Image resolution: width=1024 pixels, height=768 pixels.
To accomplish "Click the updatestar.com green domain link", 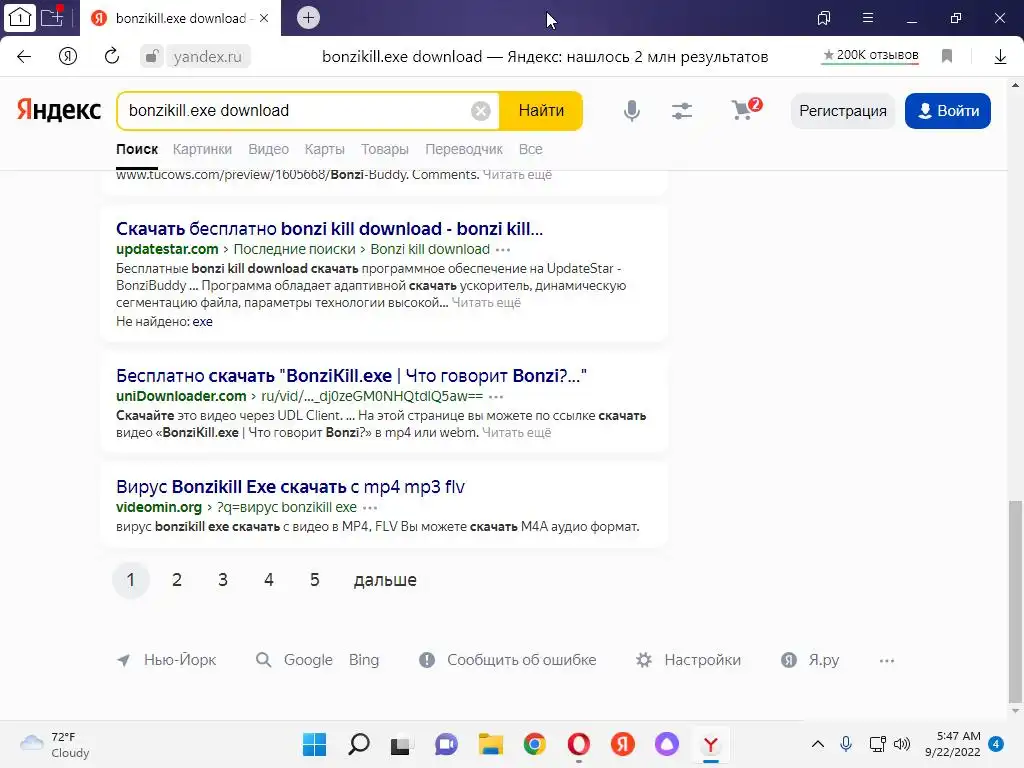I will [167, 249].
